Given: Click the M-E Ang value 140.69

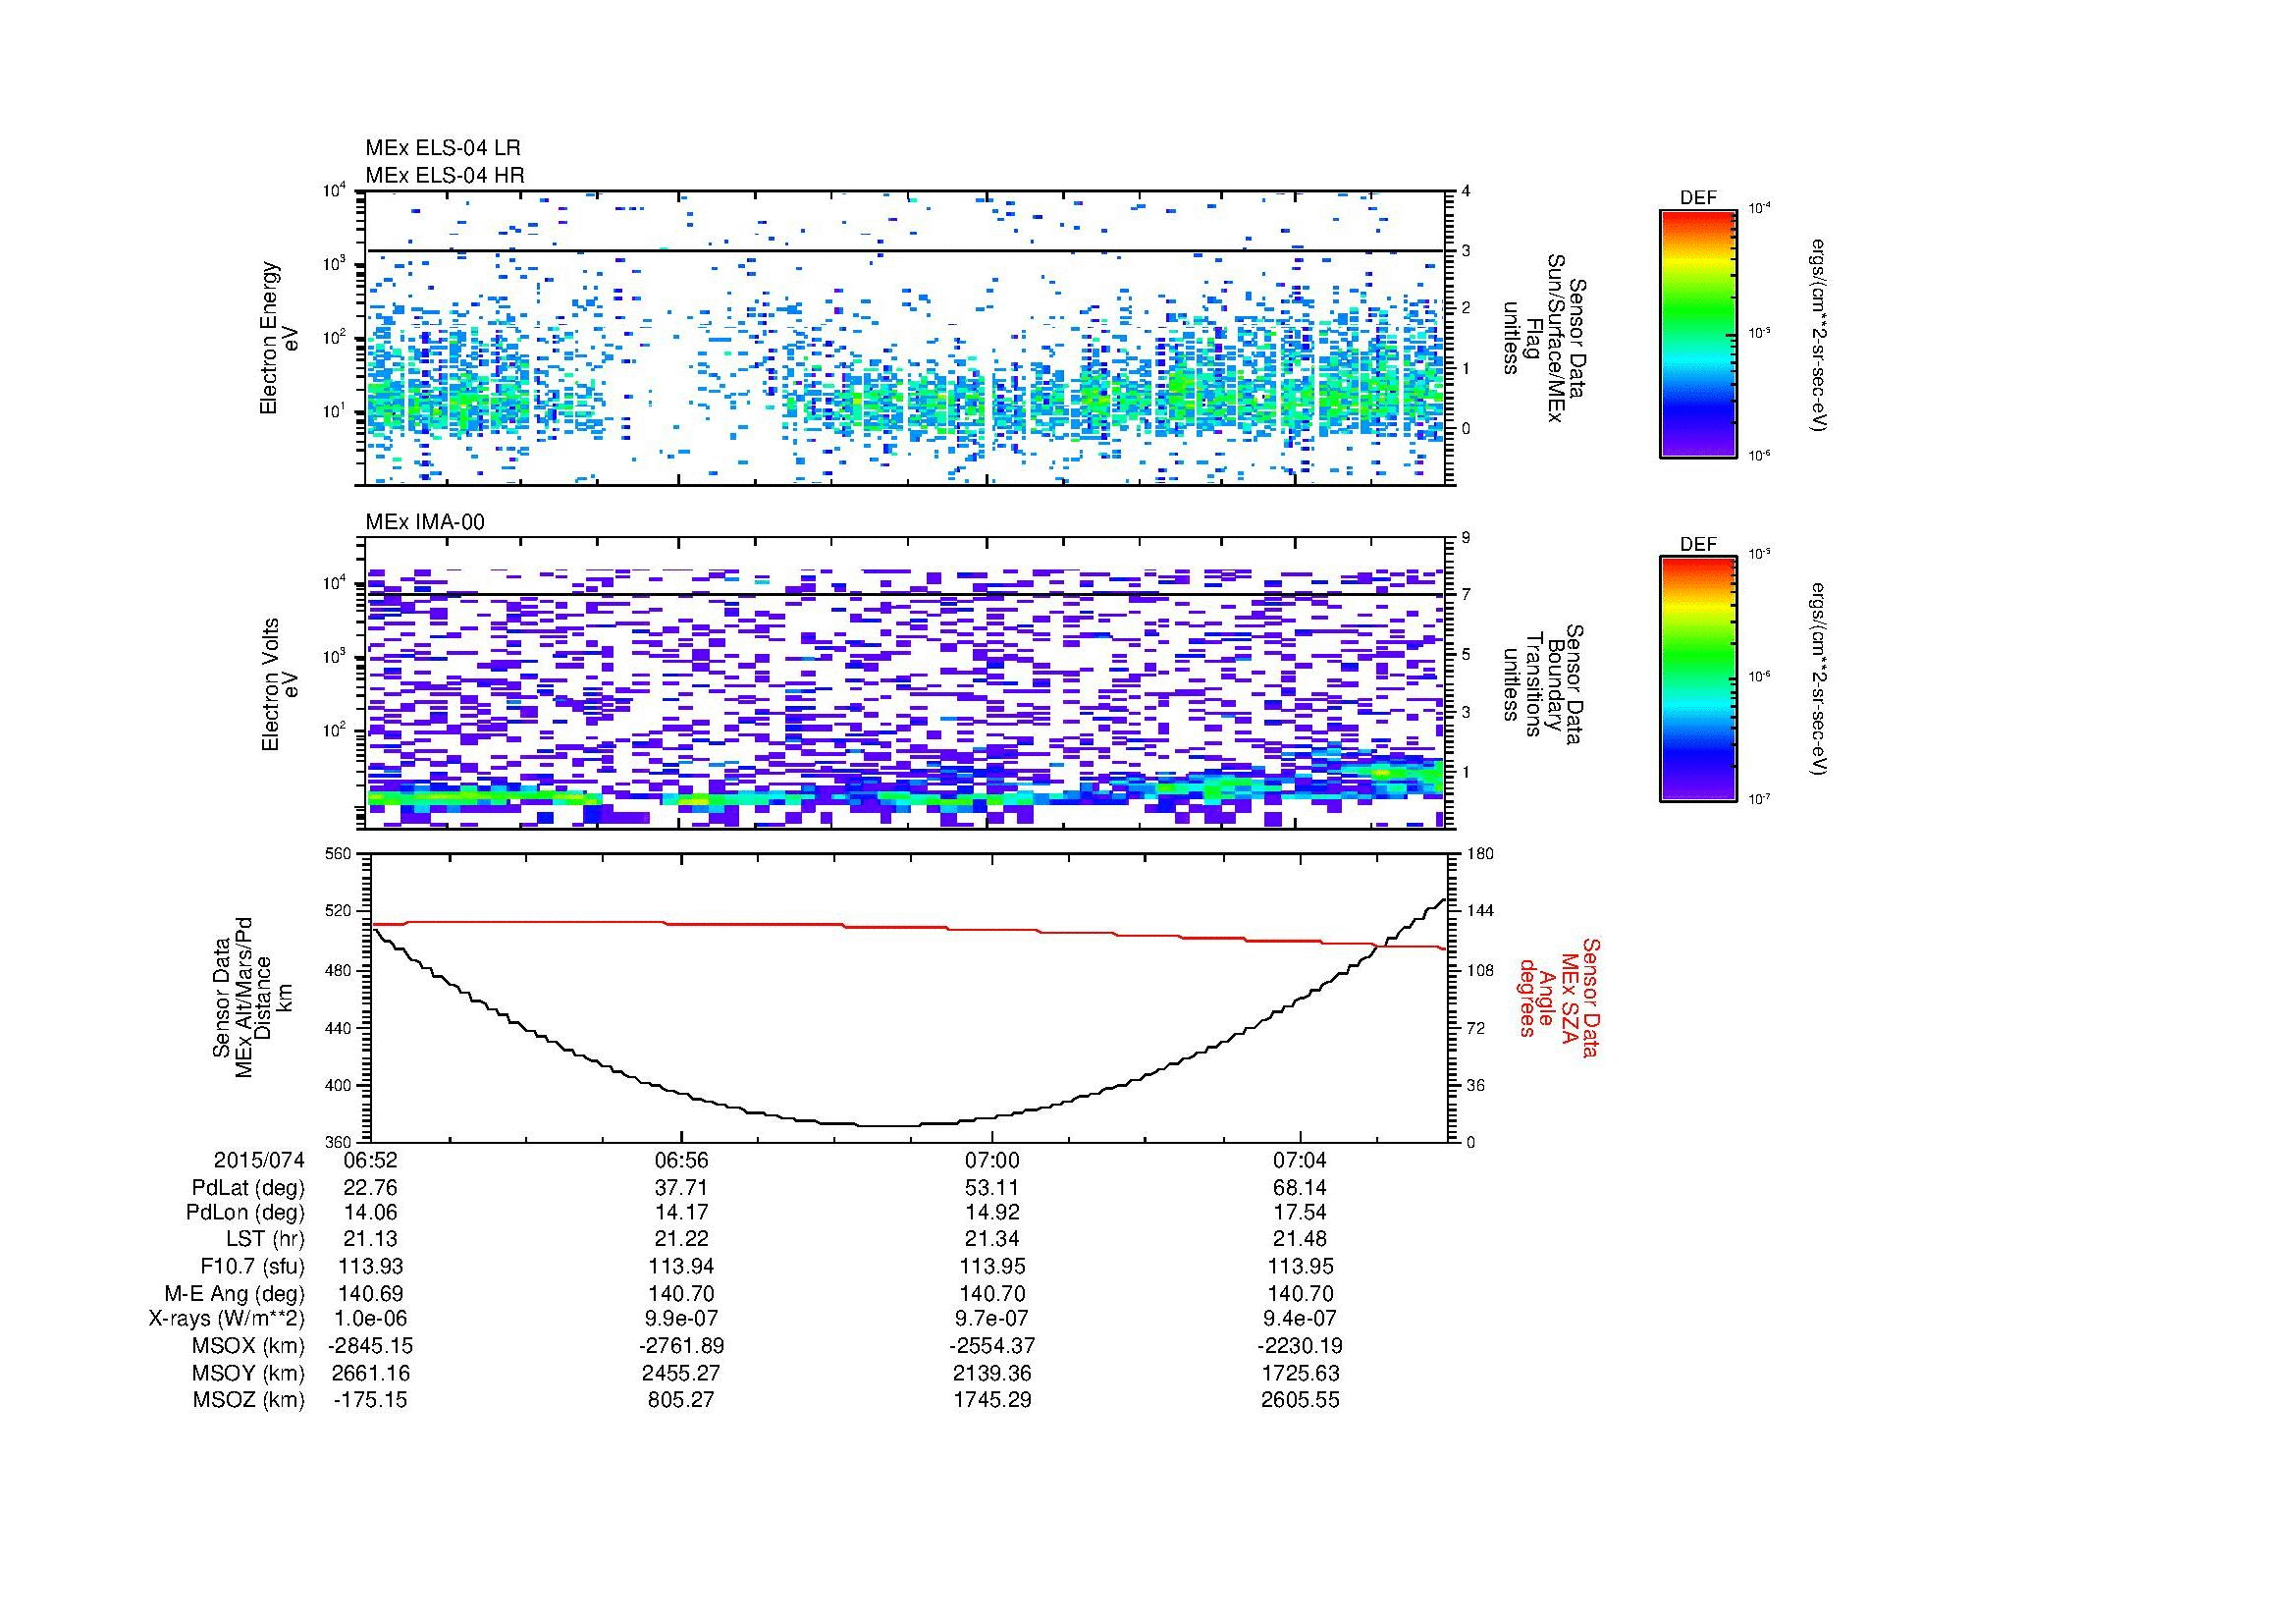Looking at the screenshot, I should pyautogui.click(x=371, y=1293).
